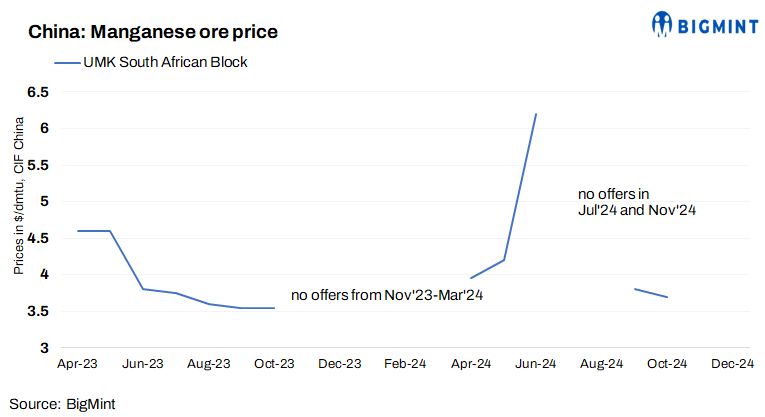Click the 'no offers from Nov'23-Mar'24' annotation
Image resolution: width=765 pixels, height=417 pixels.
coord(387,296)
